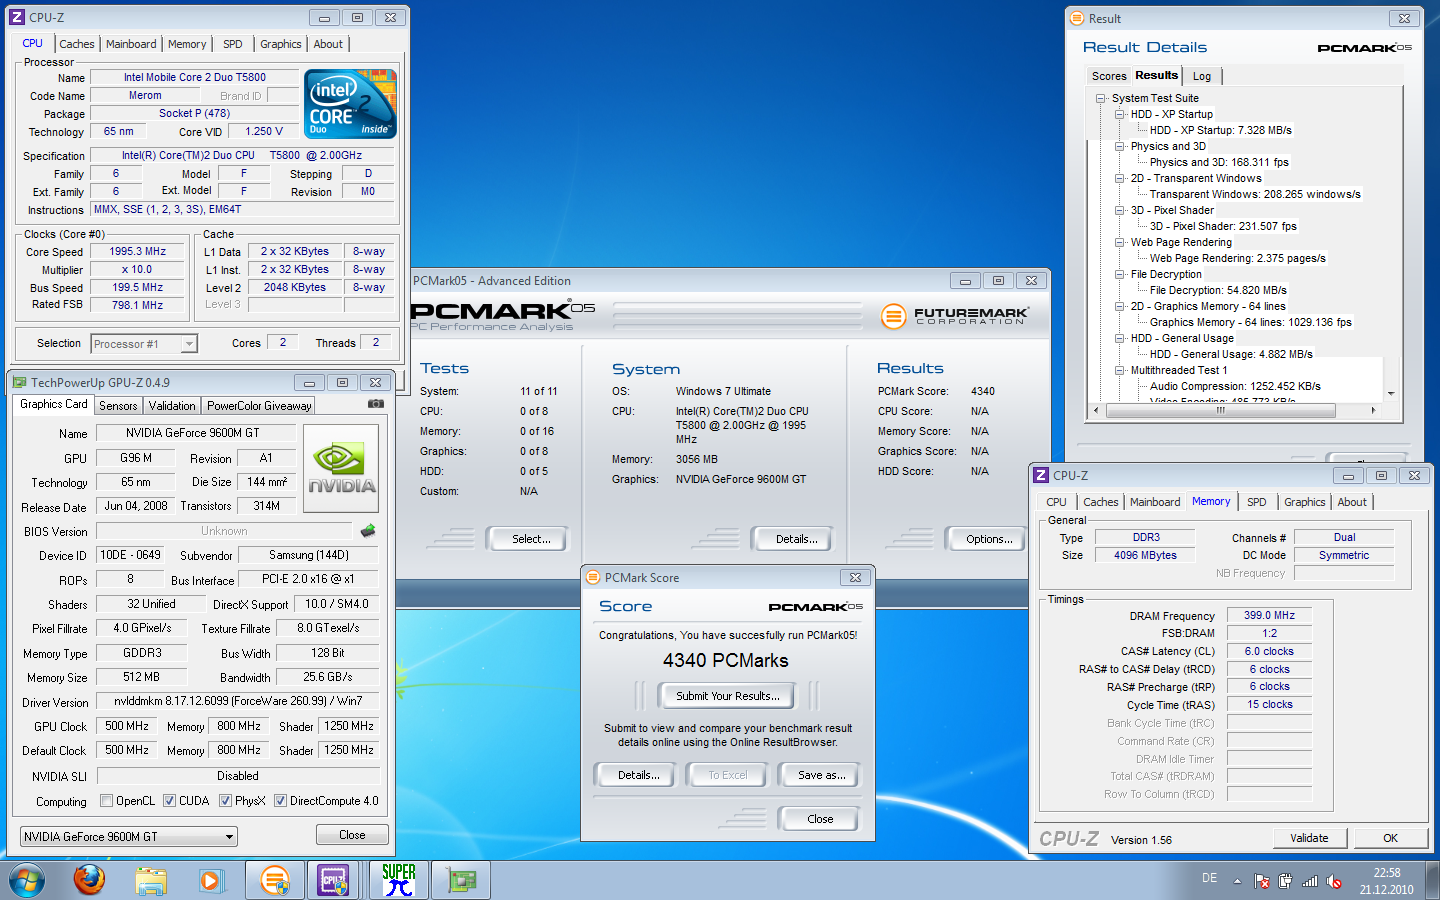Click the Intel Core 2 Duo logo
Screen dimensions: 1440x900
coord(350,104)
